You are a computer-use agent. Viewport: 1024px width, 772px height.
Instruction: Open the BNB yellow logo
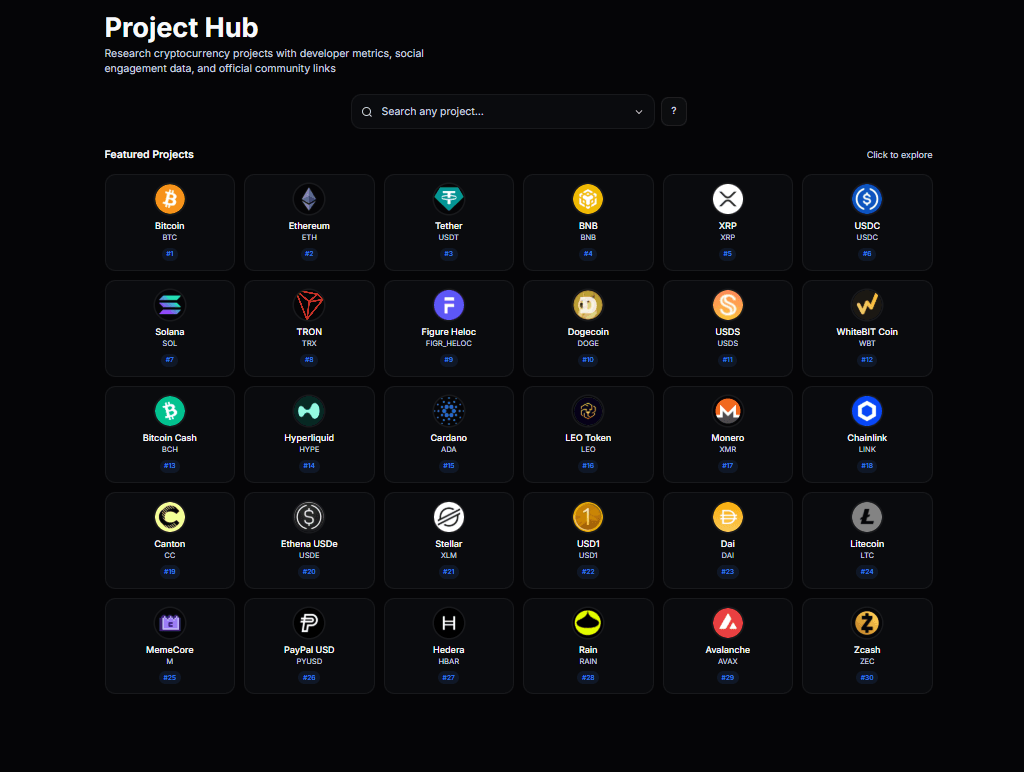(x=588, y=199)
